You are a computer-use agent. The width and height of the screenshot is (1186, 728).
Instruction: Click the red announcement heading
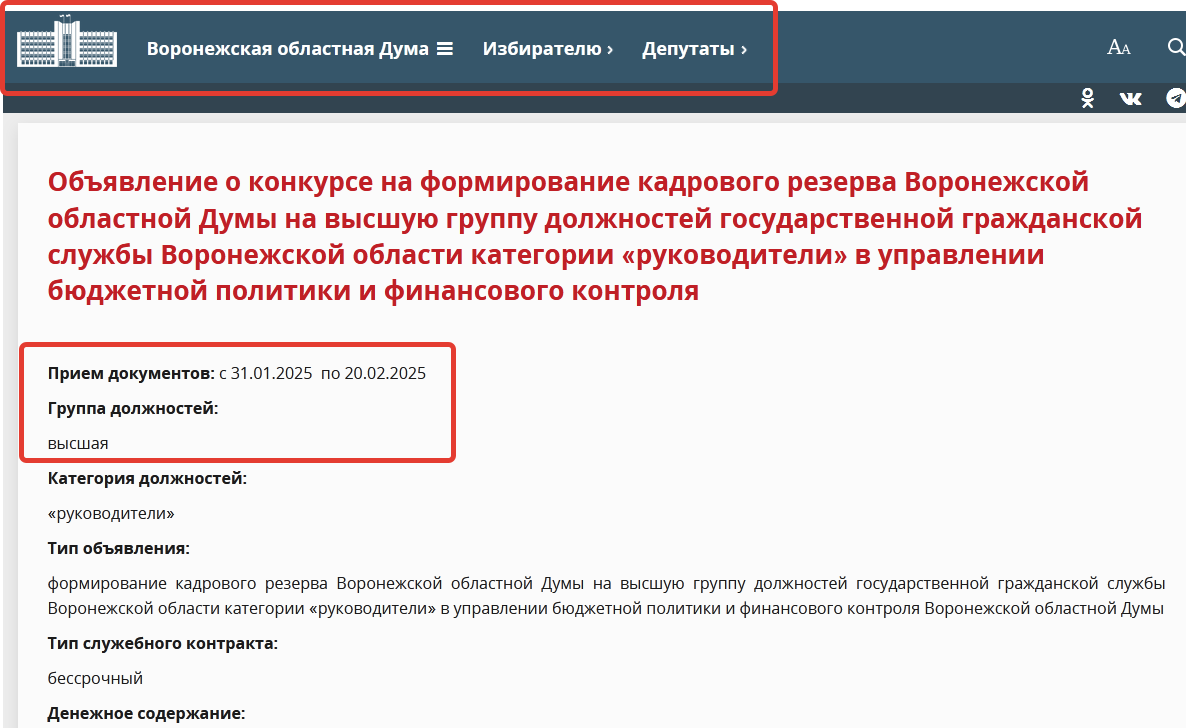coord(594,237)
